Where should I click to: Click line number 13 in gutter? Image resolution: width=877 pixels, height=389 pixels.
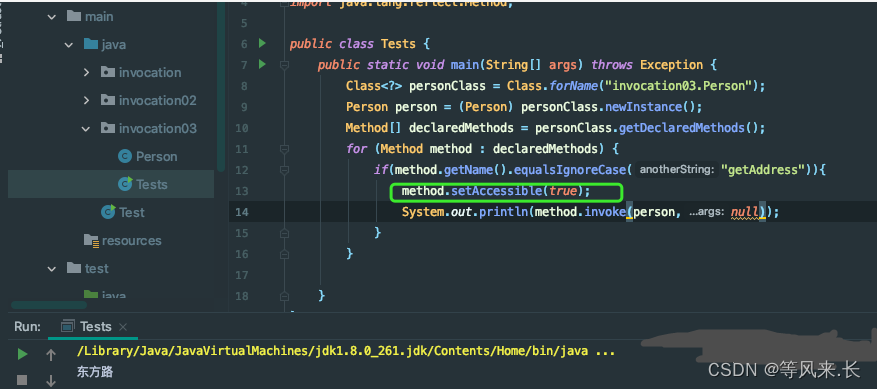click(241, 191)
